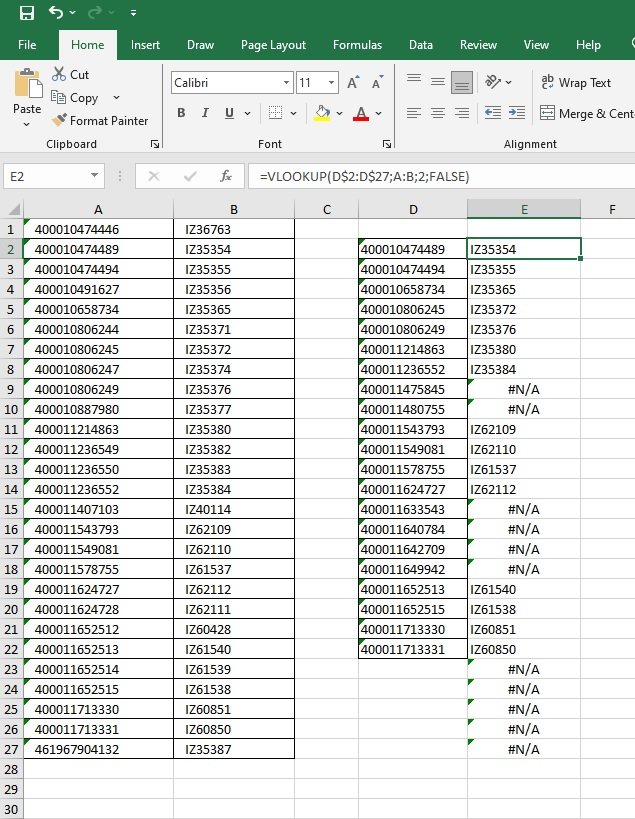Click Enter checkmark in formula bar
635x819 pixels.
[x=190, y=177]
